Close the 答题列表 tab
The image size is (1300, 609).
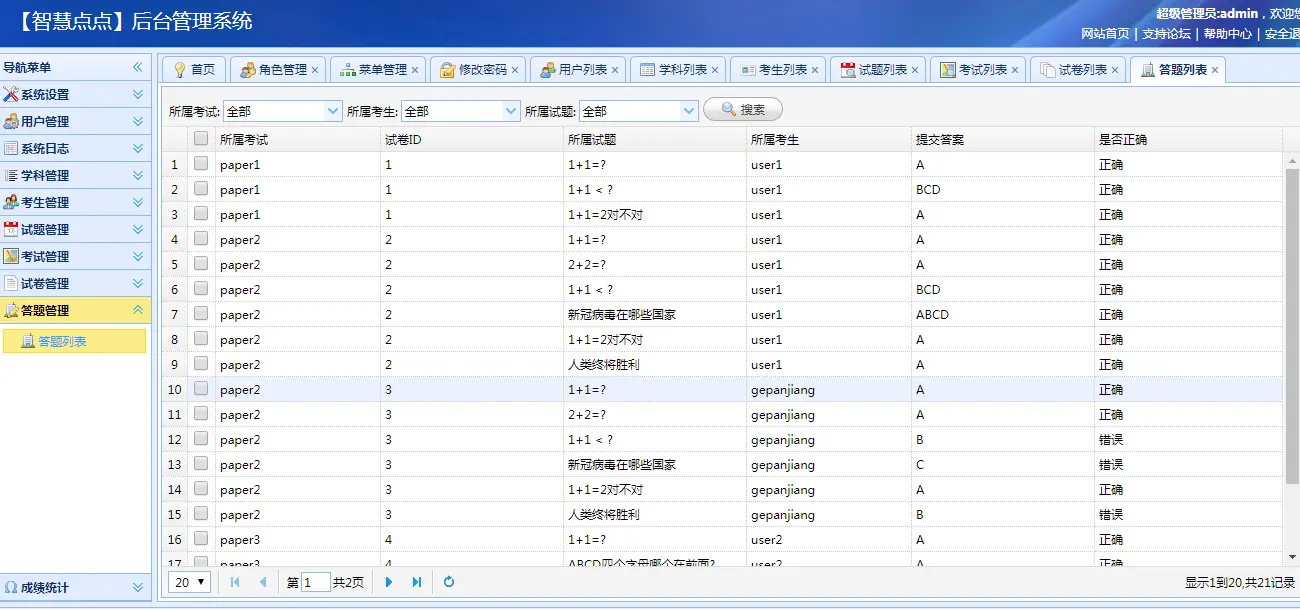tap(1215, 70)
